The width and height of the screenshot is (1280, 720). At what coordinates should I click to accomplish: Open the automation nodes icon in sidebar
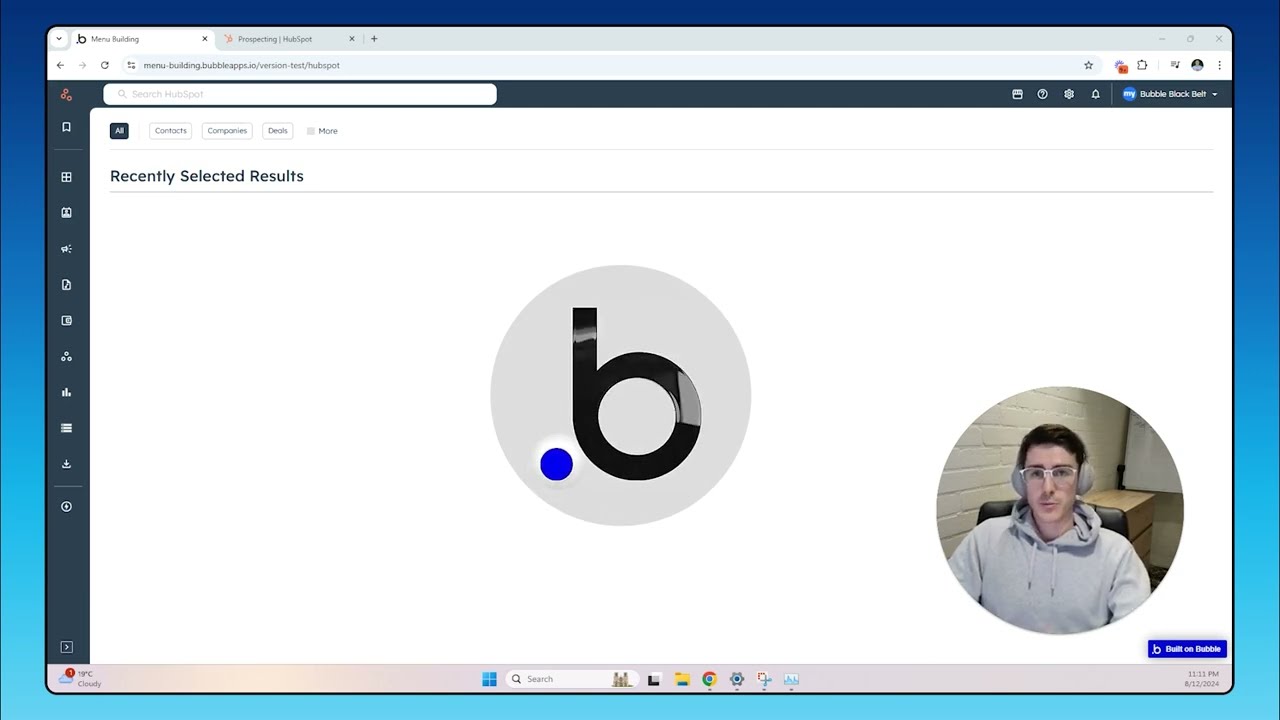(x=66, y=357)
